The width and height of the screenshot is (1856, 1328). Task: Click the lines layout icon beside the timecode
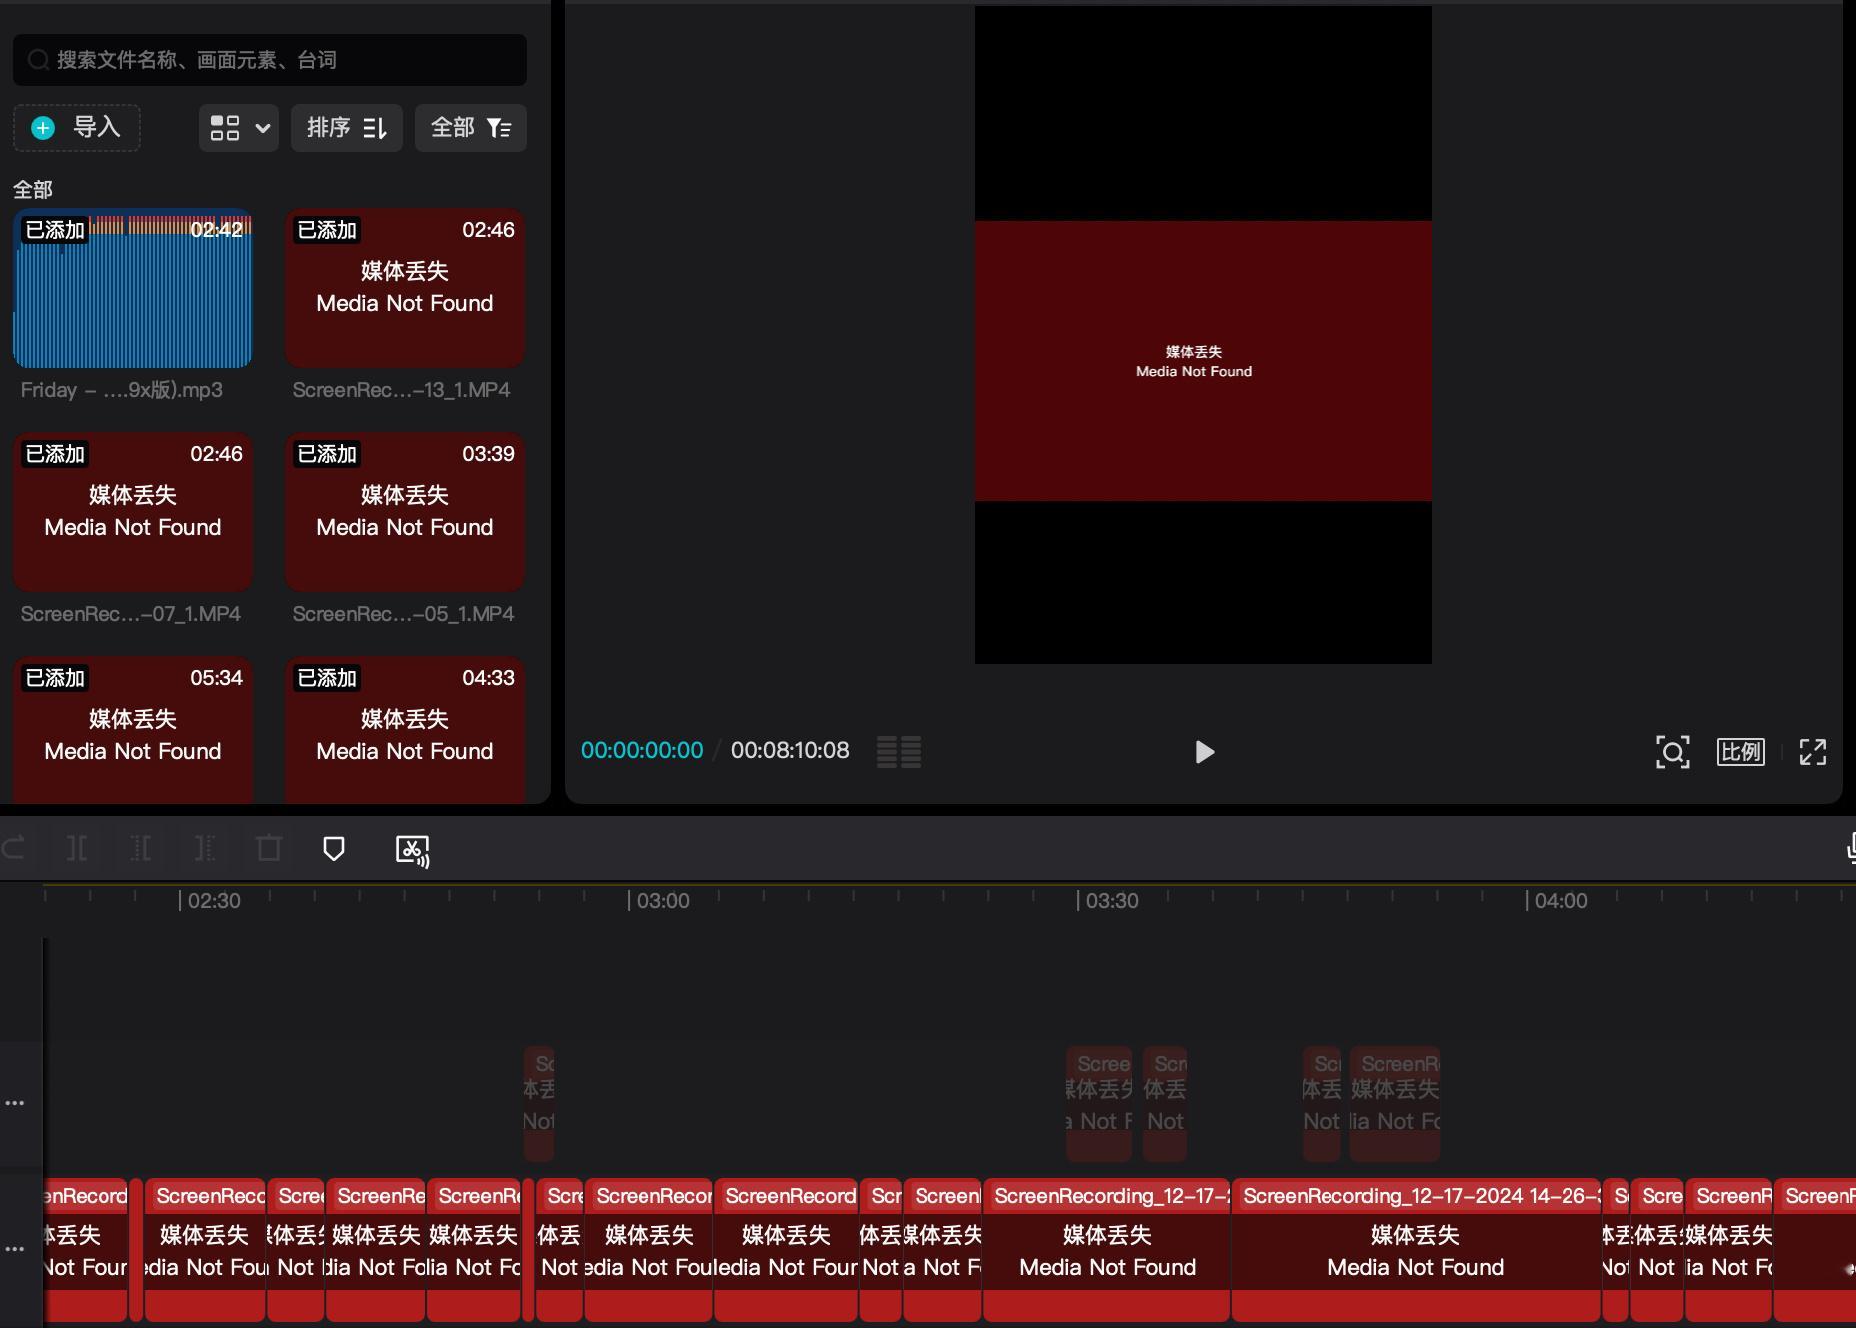coord(899,752)
